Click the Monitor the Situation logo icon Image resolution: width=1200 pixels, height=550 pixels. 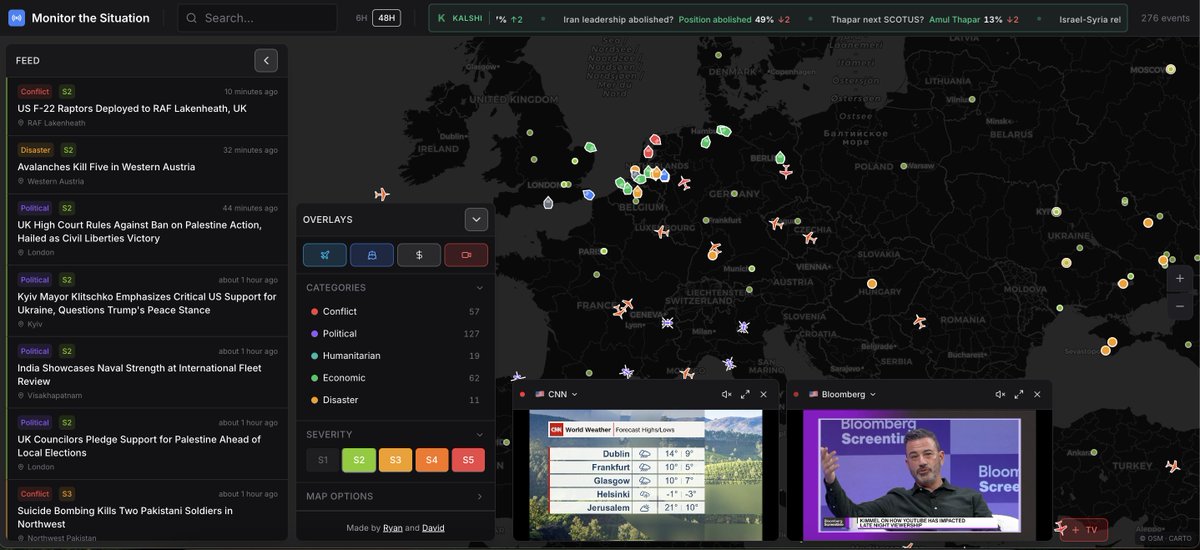(17, 18)
